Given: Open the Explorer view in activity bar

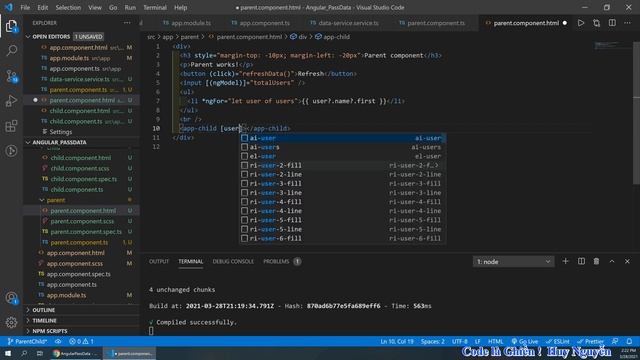Looking at the screenshot, I should coord(11,27).
